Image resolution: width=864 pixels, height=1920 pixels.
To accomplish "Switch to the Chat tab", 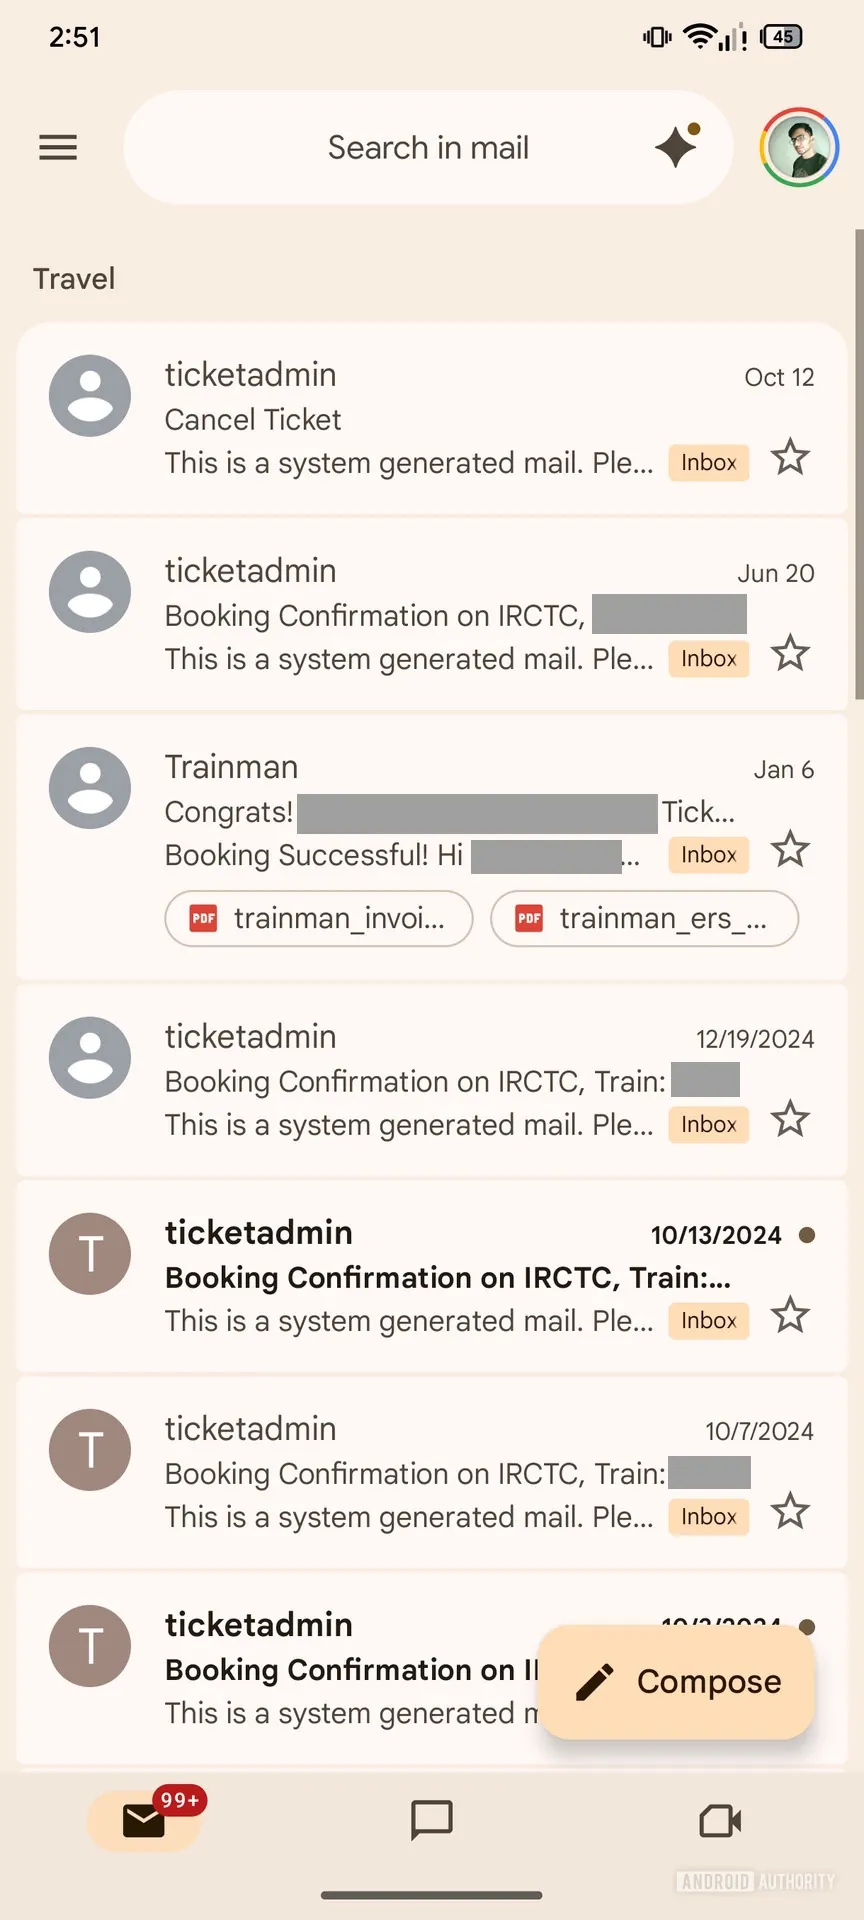I will [432, 1821].
